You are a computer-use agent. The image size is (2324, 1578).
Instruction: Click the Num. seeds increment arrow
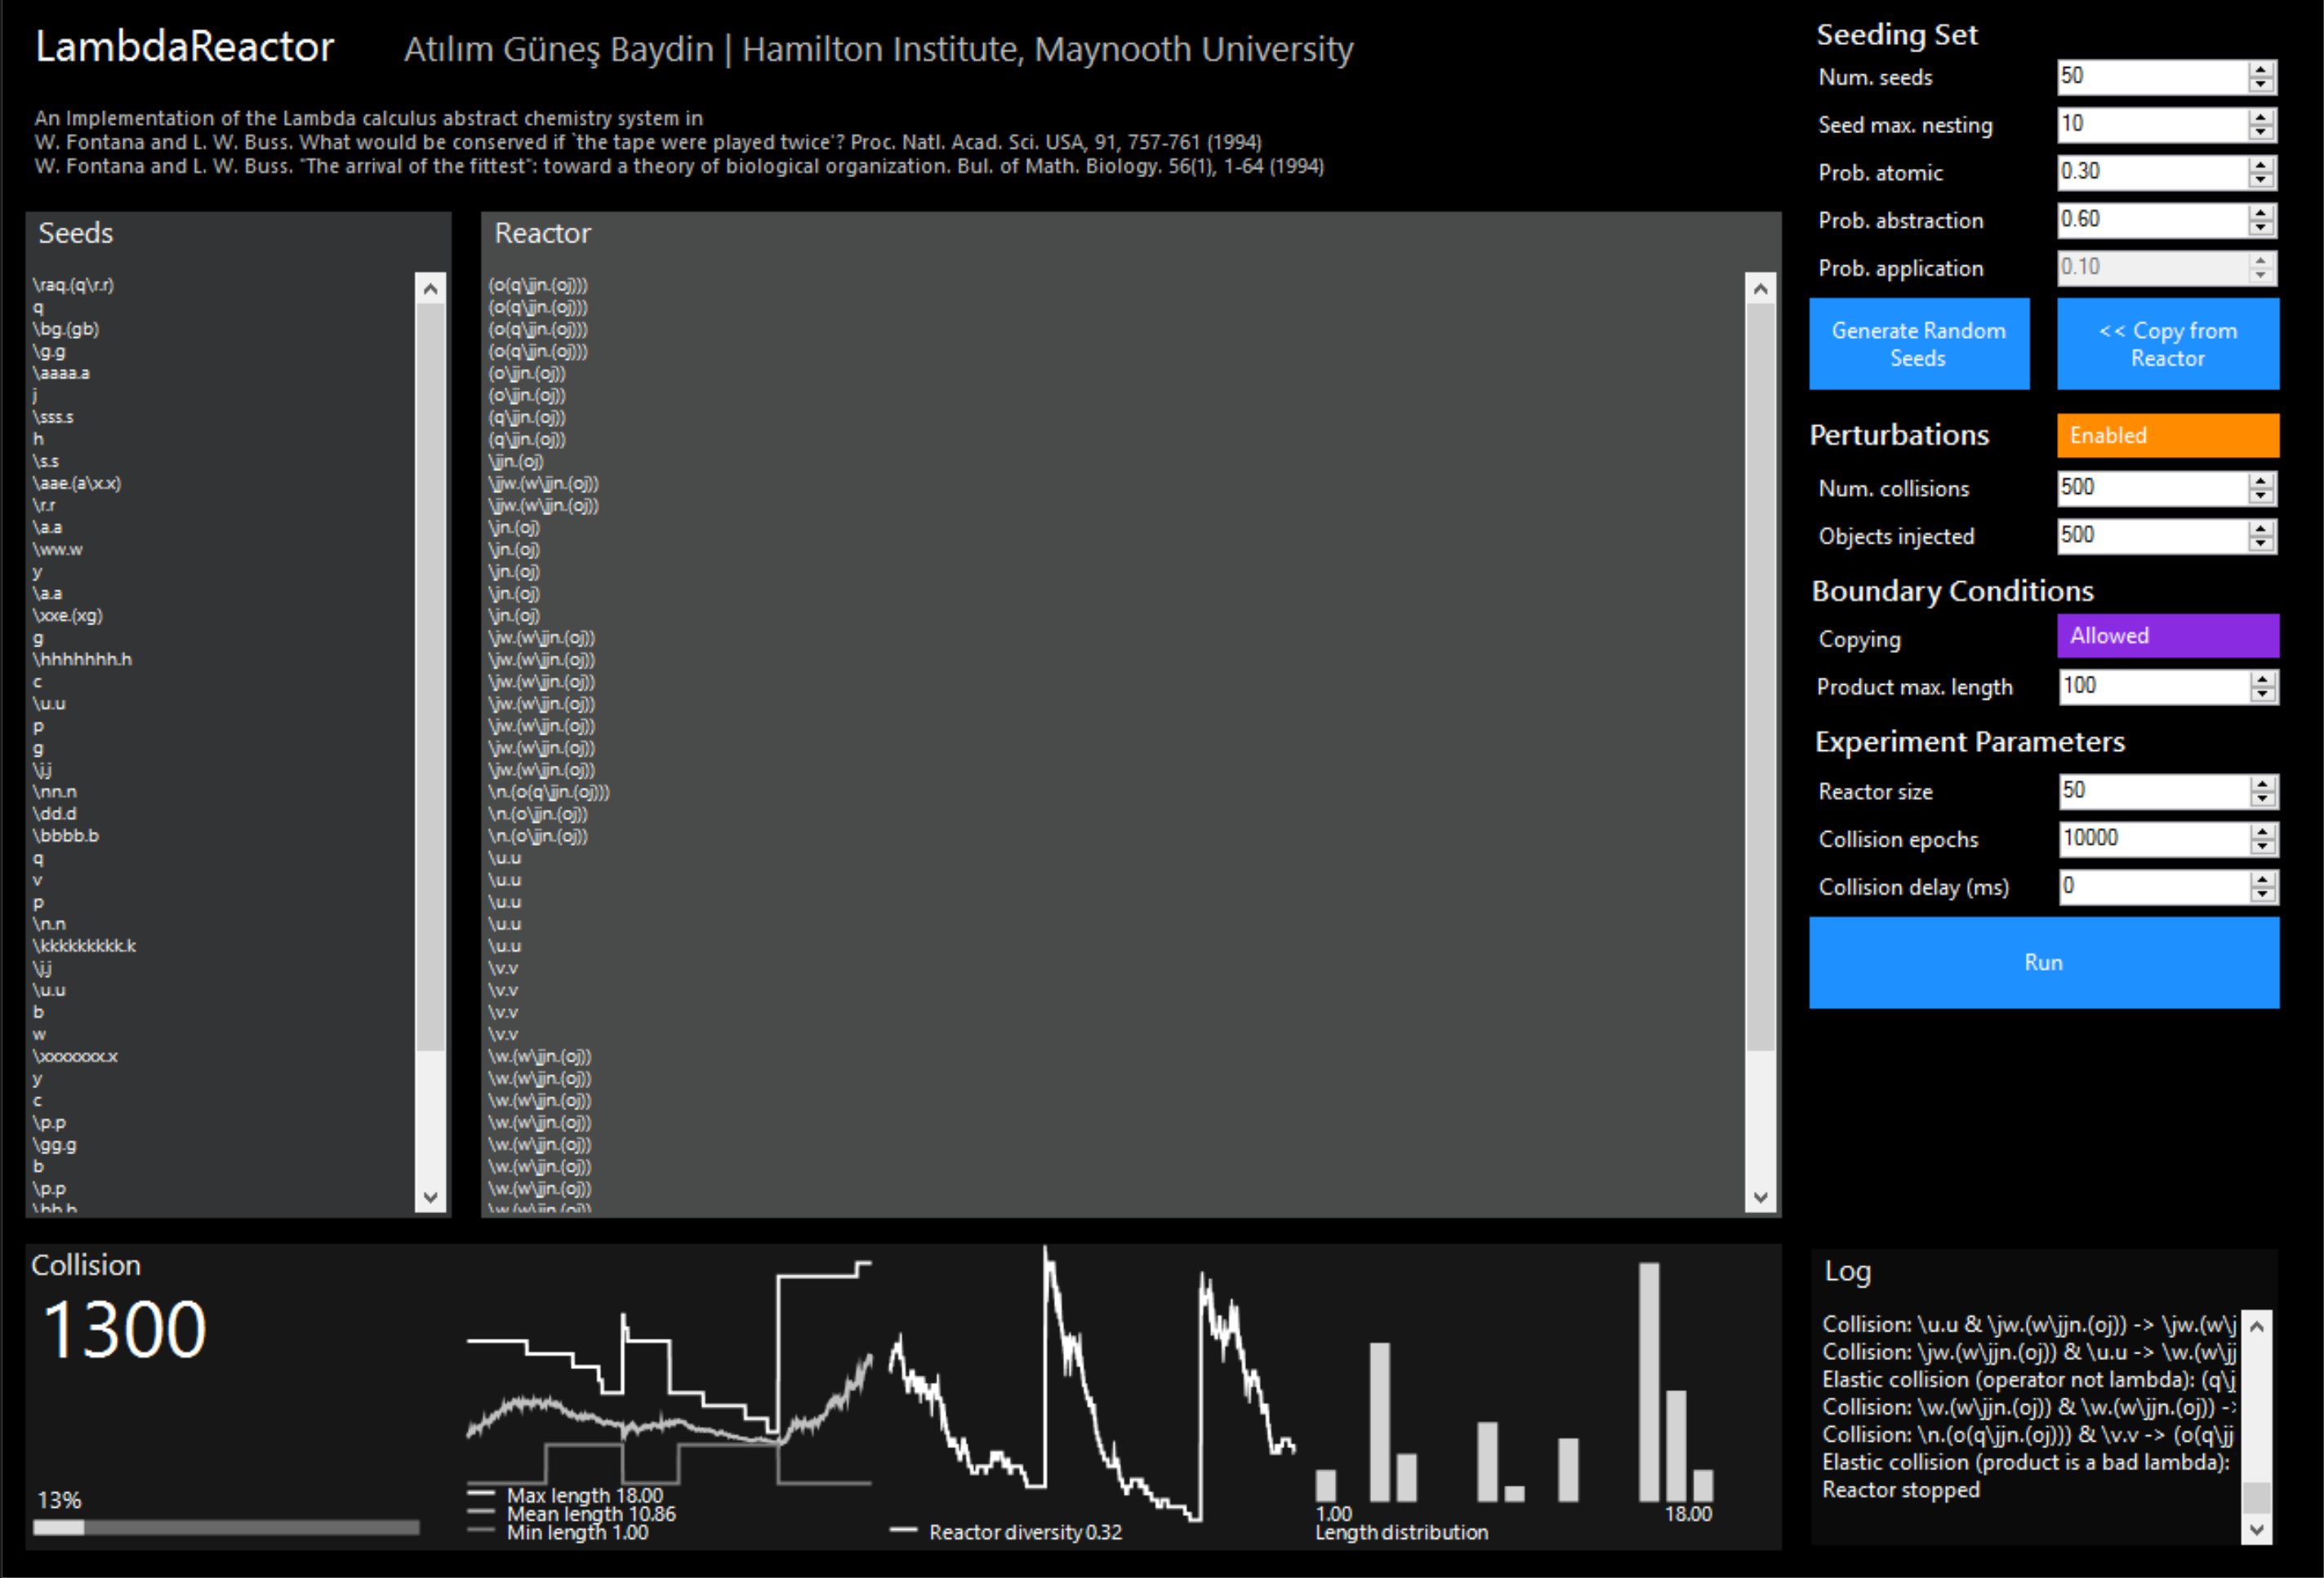point(2261,69)
